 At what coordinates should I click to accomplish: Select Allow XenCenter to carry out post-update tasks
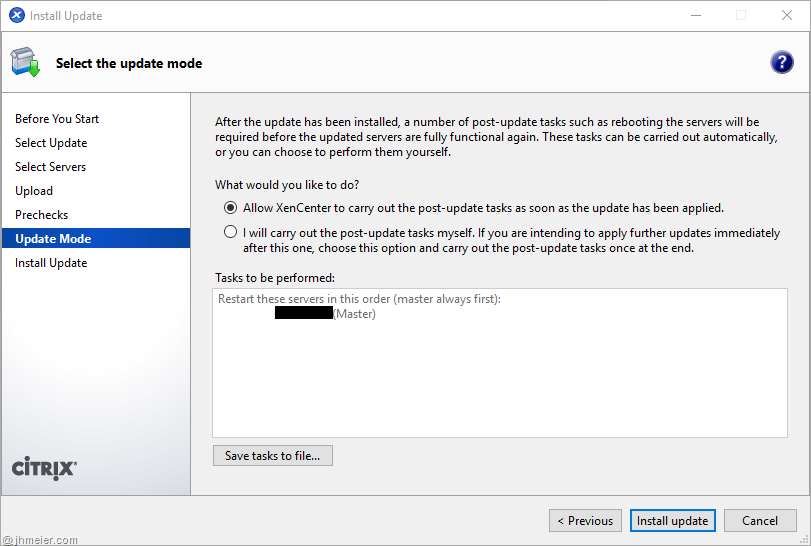point(231,208)
